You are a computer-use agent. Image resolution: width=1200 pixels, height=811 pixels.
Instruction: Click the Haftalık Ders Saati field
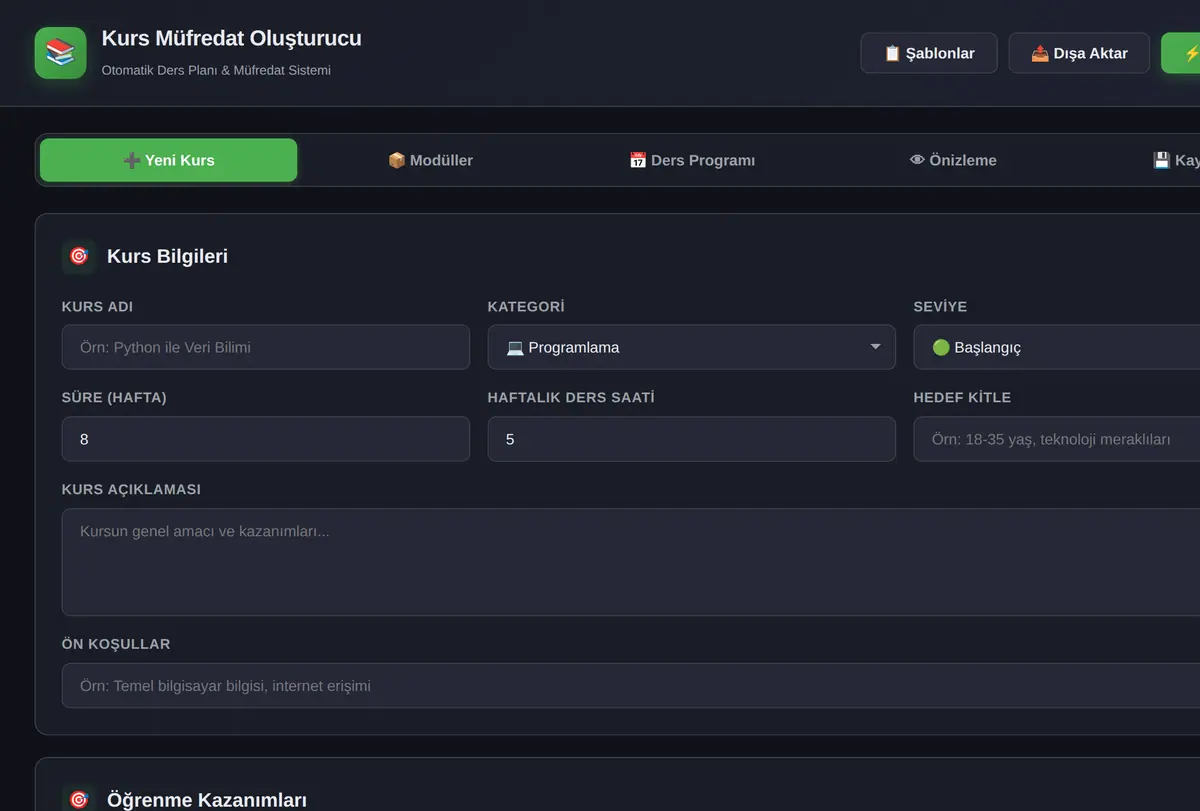[692, 439]
